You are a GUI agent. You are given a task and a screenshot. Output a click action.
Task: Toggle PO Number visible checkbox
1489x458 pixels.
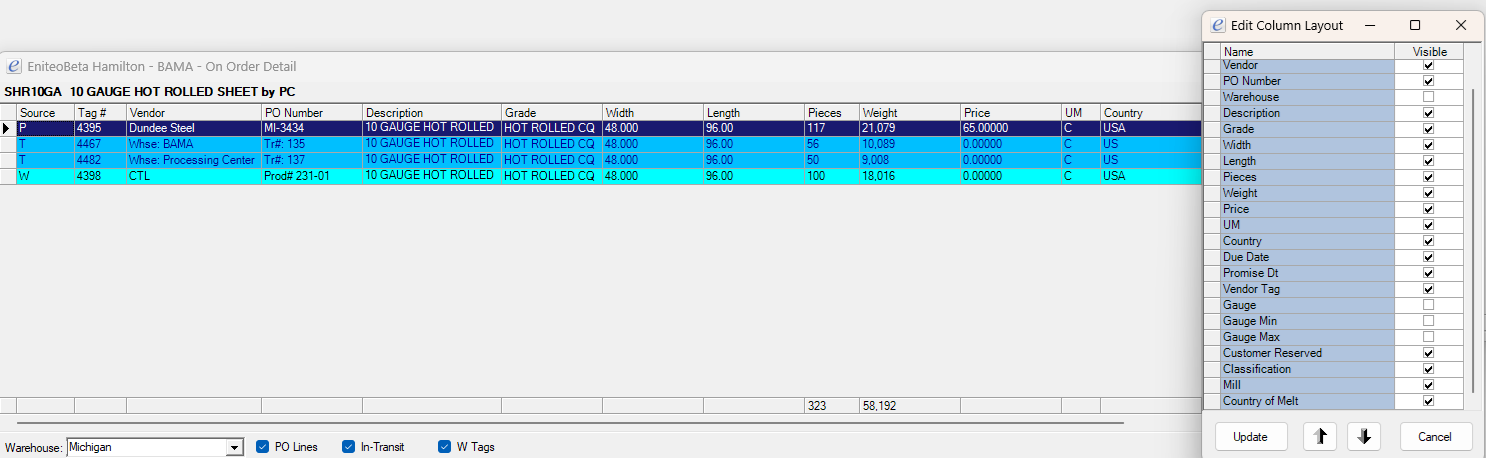tap(1428, 81)
